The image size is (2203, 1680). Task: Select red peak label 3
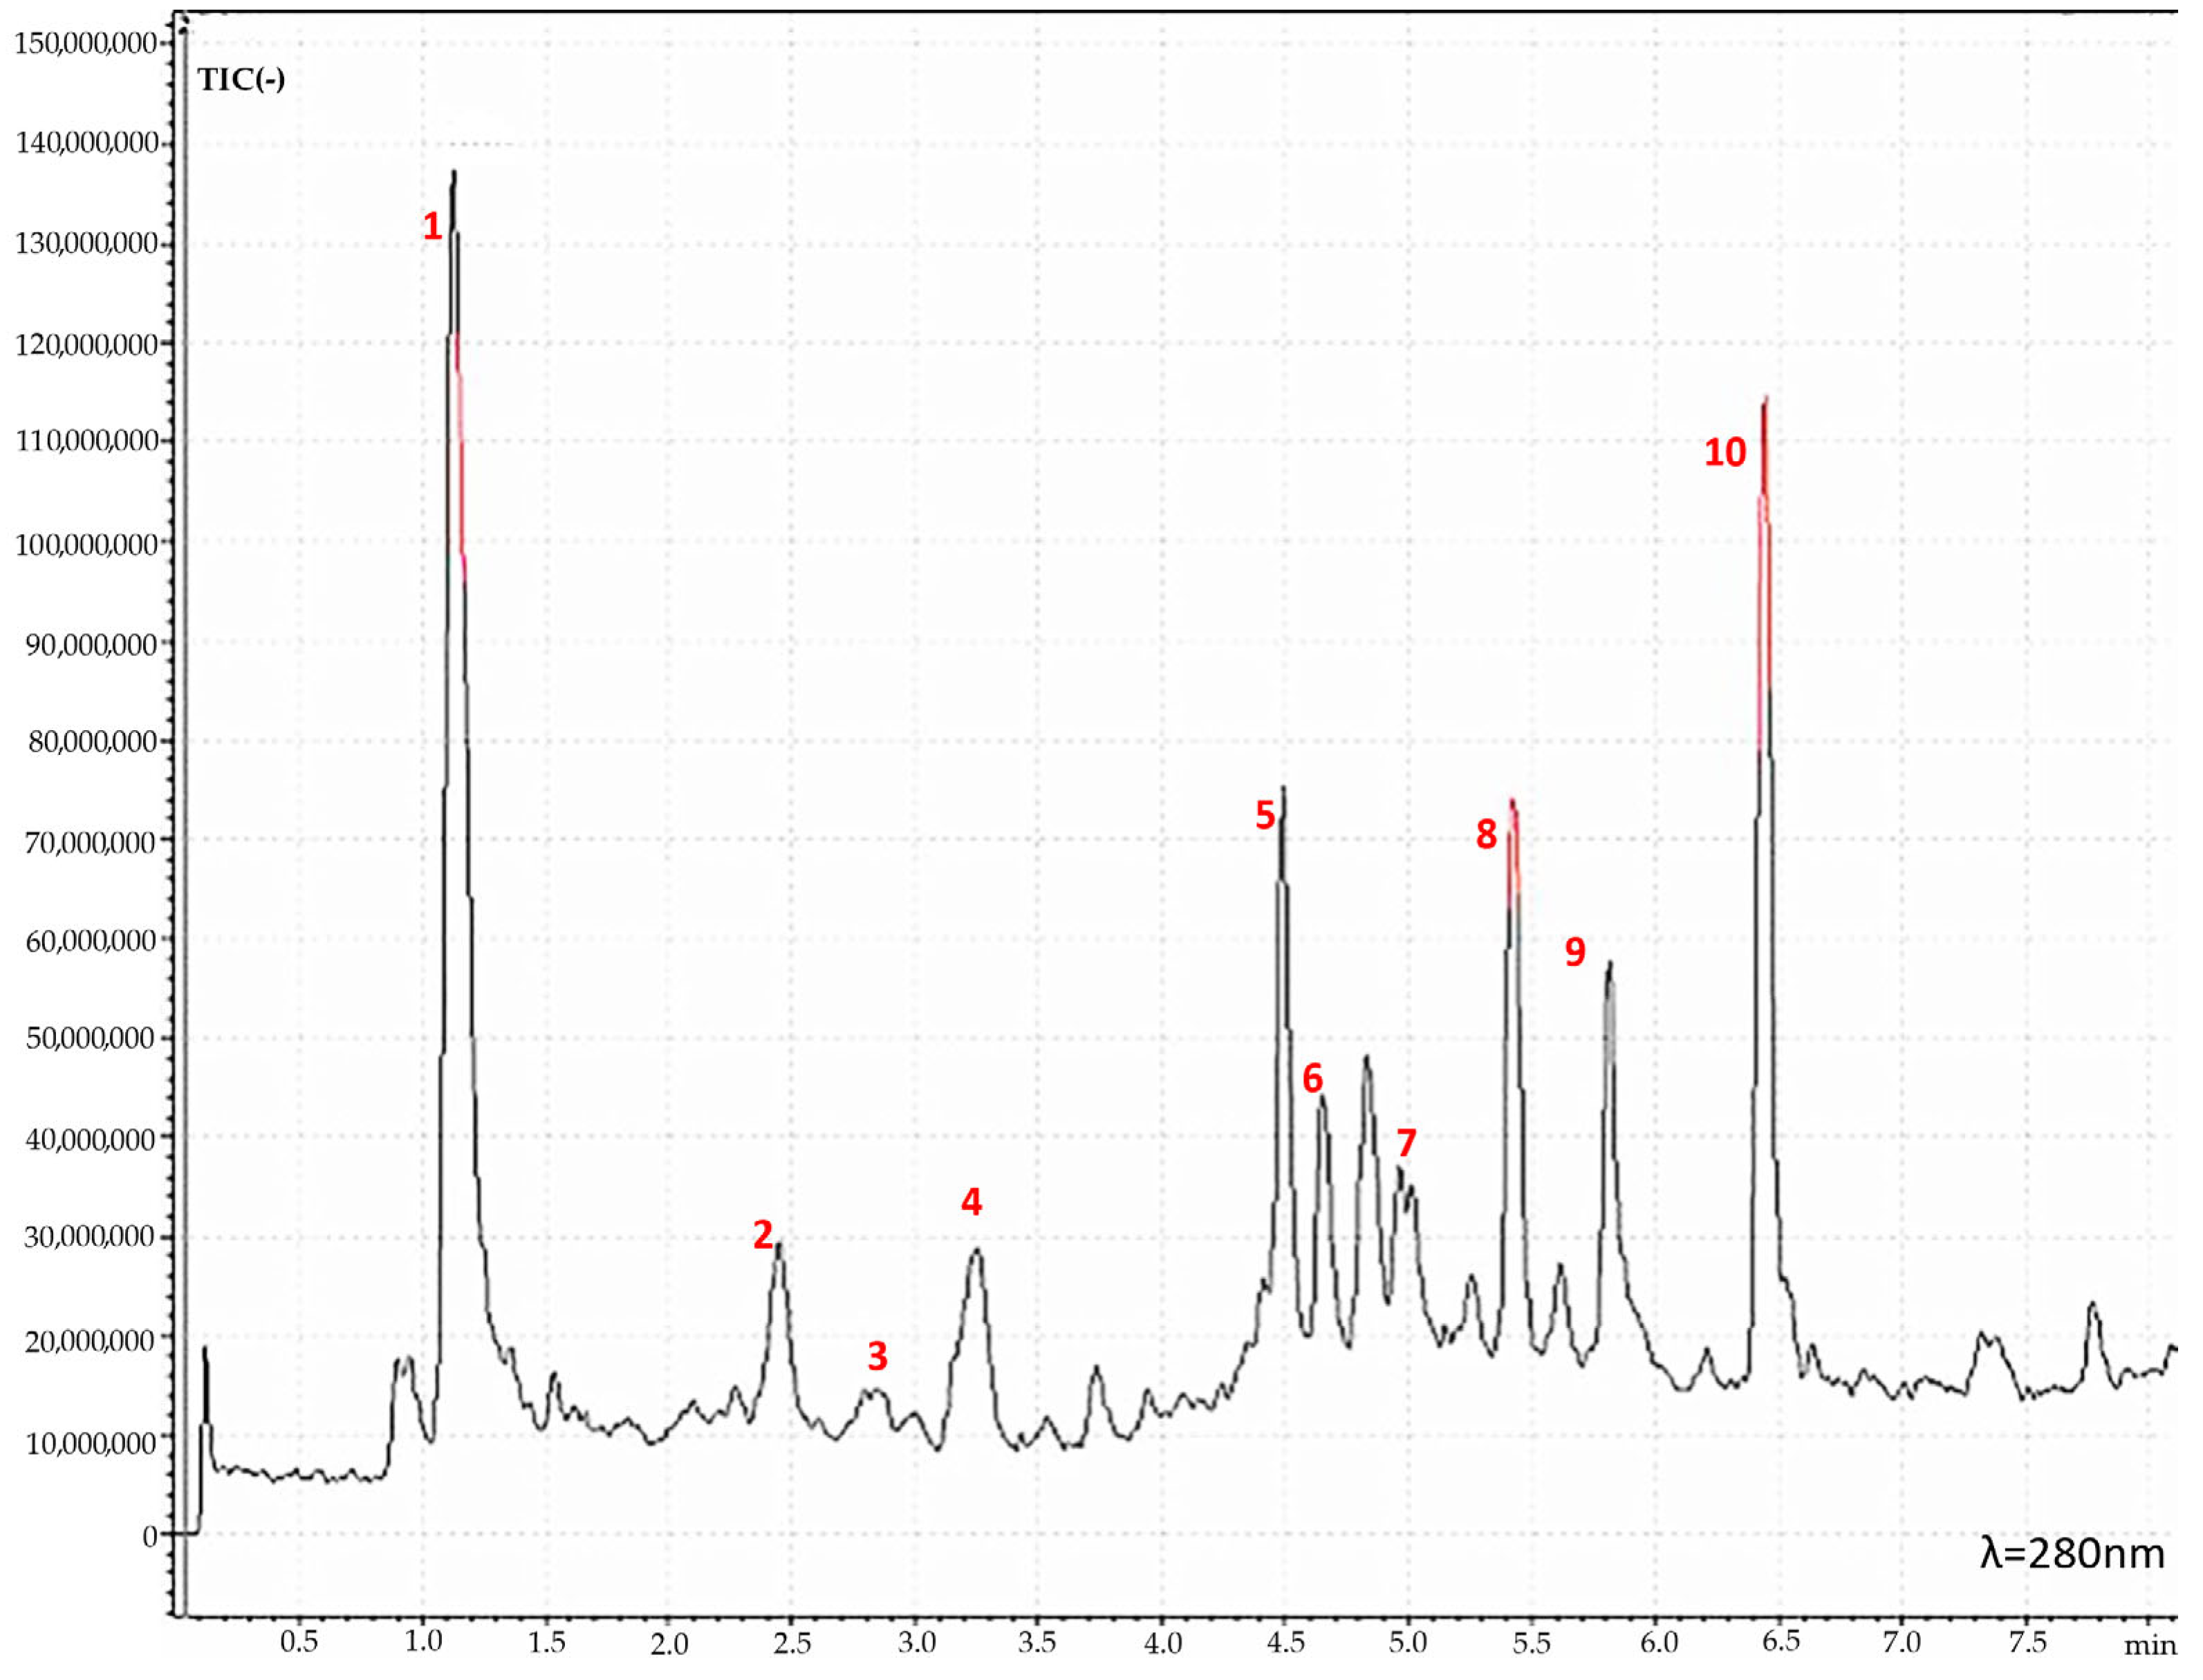coord(877,1356)
